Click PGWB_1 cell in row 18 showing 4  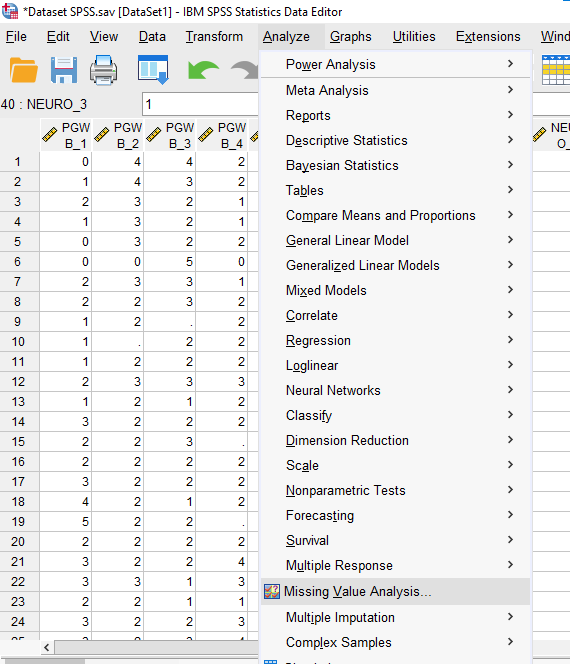pyautogui.click(x=66, y=501)
